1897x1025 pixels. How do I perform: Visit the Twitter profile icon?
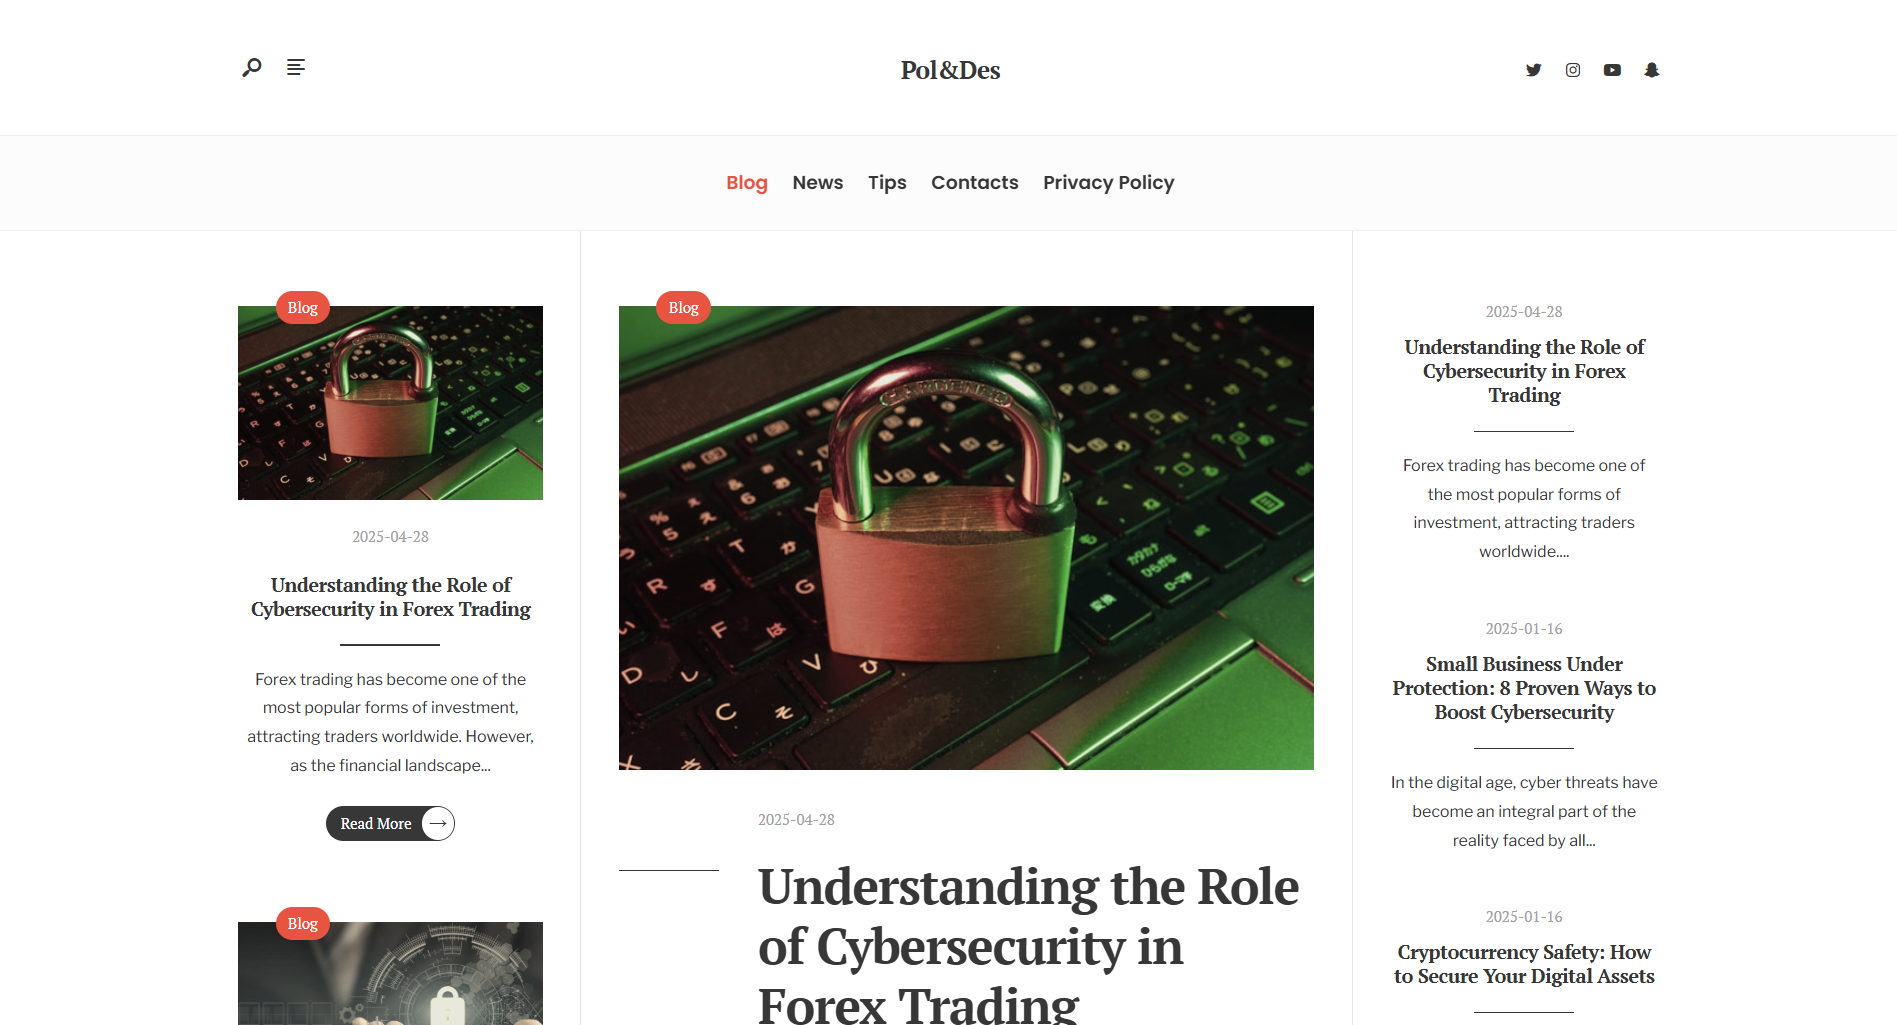click(1533, 70)
